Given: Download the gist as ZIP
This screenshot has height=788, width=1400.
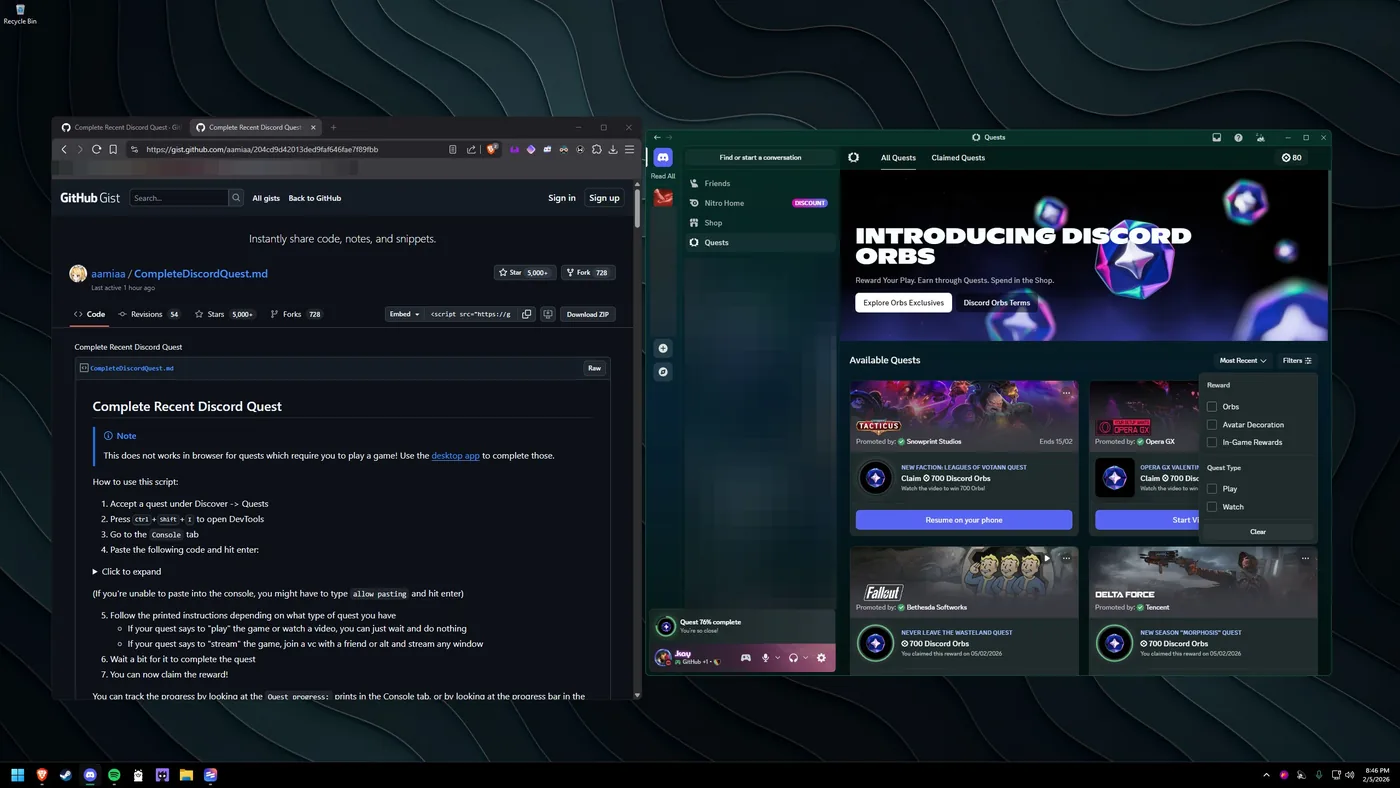Looking at the screenshot, I should point(587,314).
